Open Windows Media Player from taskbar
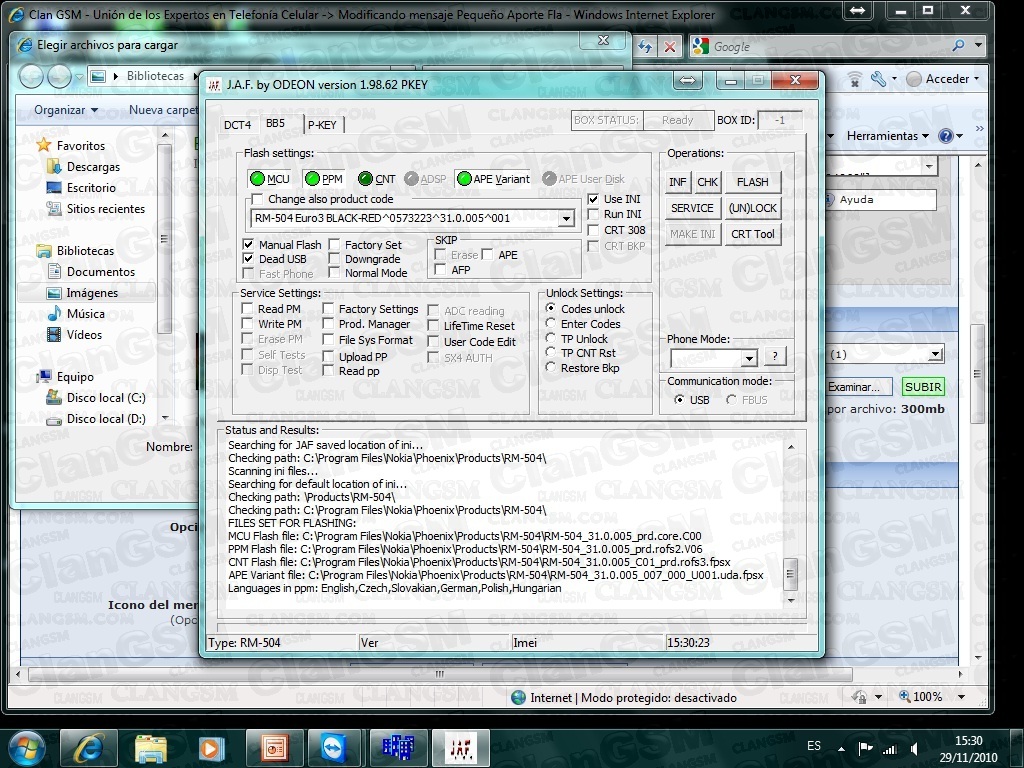Screen dimensions: 1024x768 212,748
